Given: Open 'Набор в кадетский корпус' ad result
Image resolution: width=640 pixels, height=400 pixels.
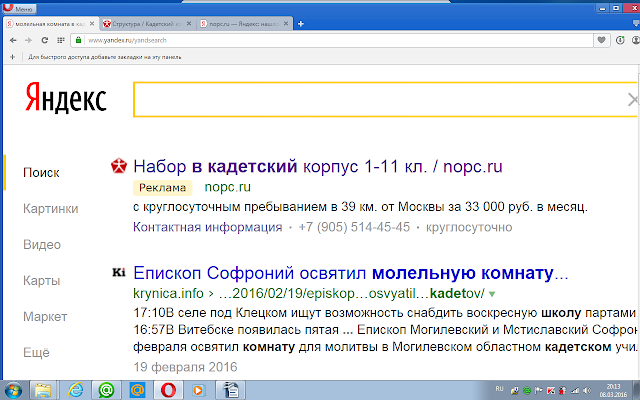Looking at the screenshot, I should click(318, 167).
